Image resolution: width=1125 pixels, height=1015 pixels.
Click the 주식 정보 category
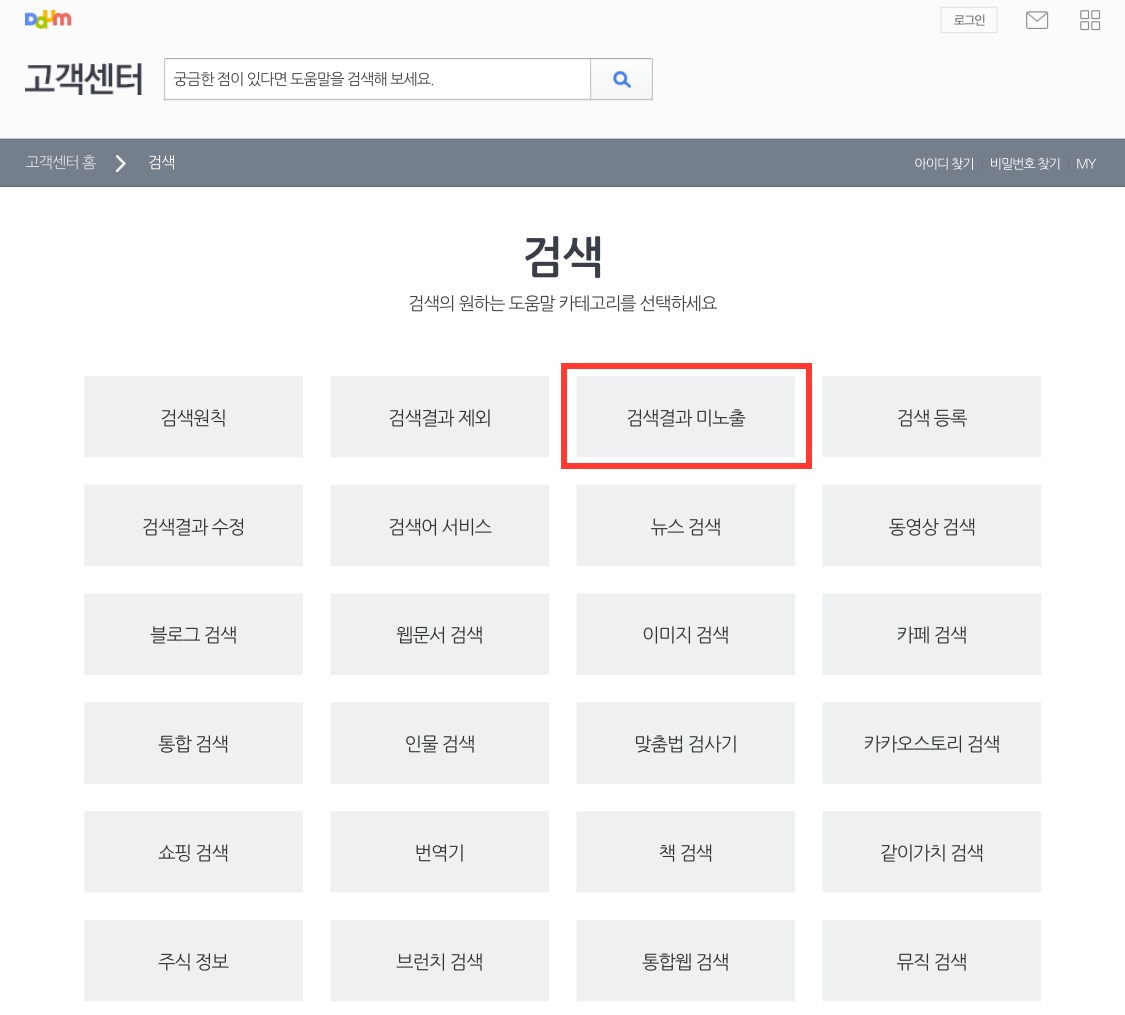pyautogui.click(x=193, y=960)
